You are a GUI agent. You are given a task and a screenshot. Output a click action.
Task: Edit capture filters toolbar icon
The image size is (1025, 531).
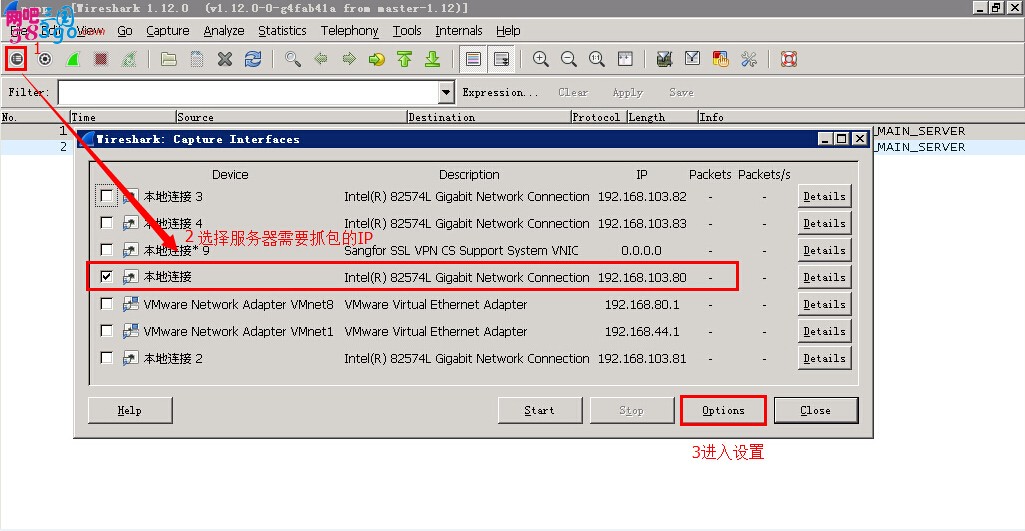665,60
